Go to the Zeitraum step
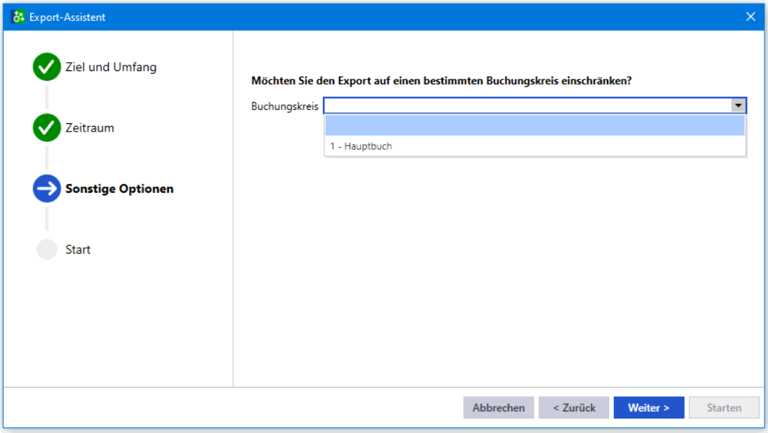768x433 pixels. tap(90, 128)
